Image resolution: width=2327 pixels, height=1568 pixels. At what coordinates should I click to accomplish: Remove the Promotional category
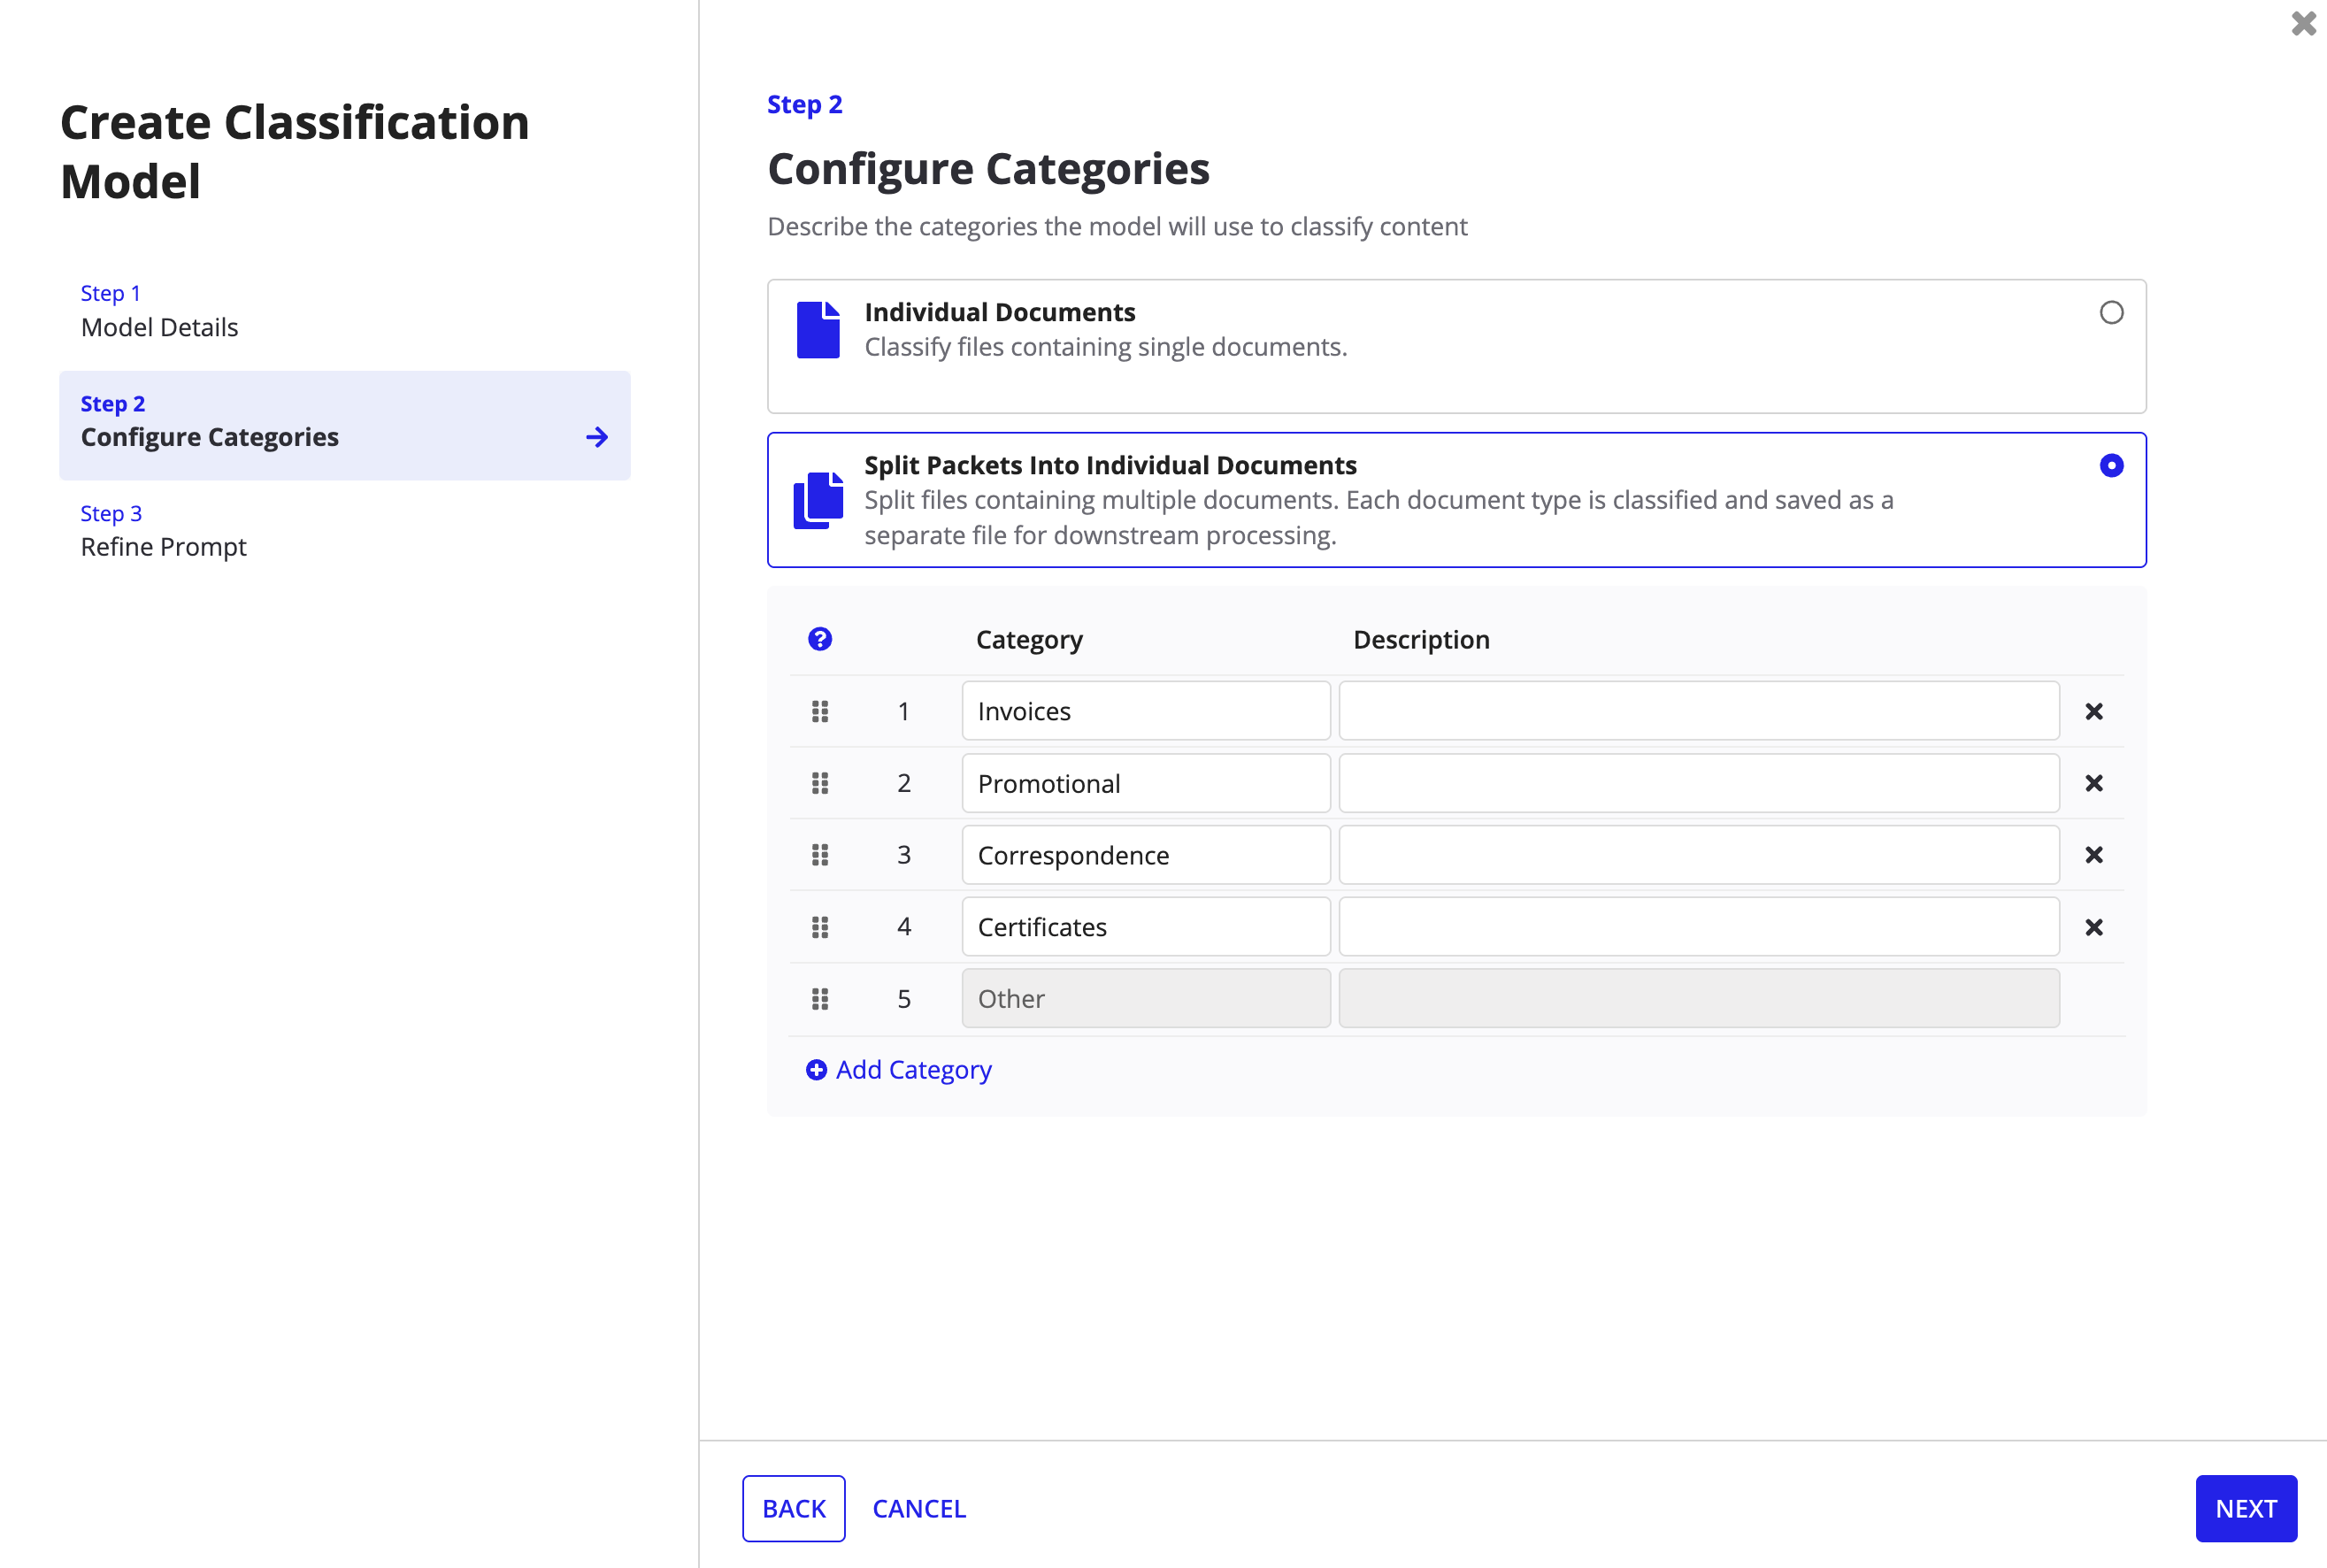point(2094,783)
